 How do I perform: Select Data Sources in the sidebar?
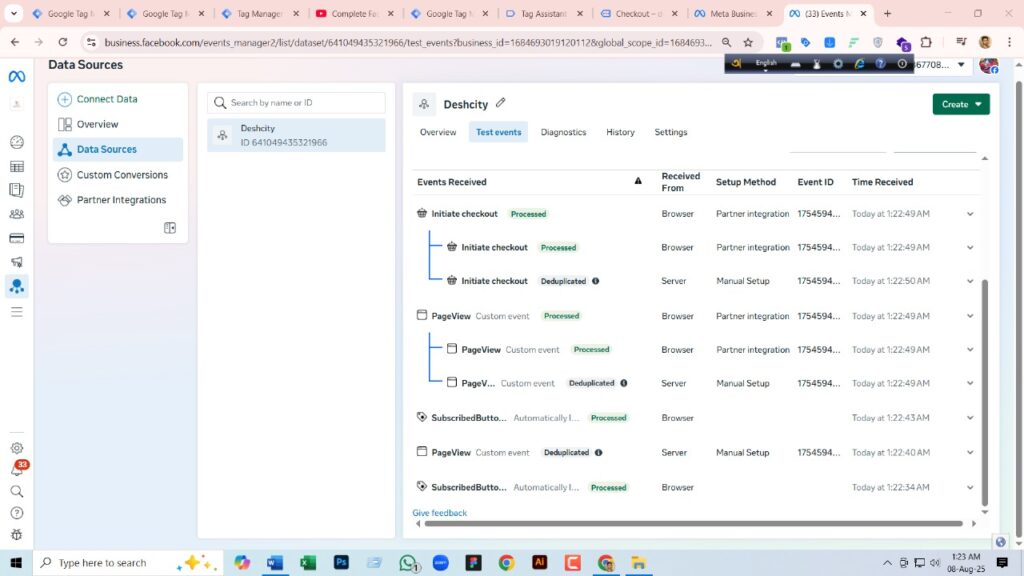(x=118, y=149)
